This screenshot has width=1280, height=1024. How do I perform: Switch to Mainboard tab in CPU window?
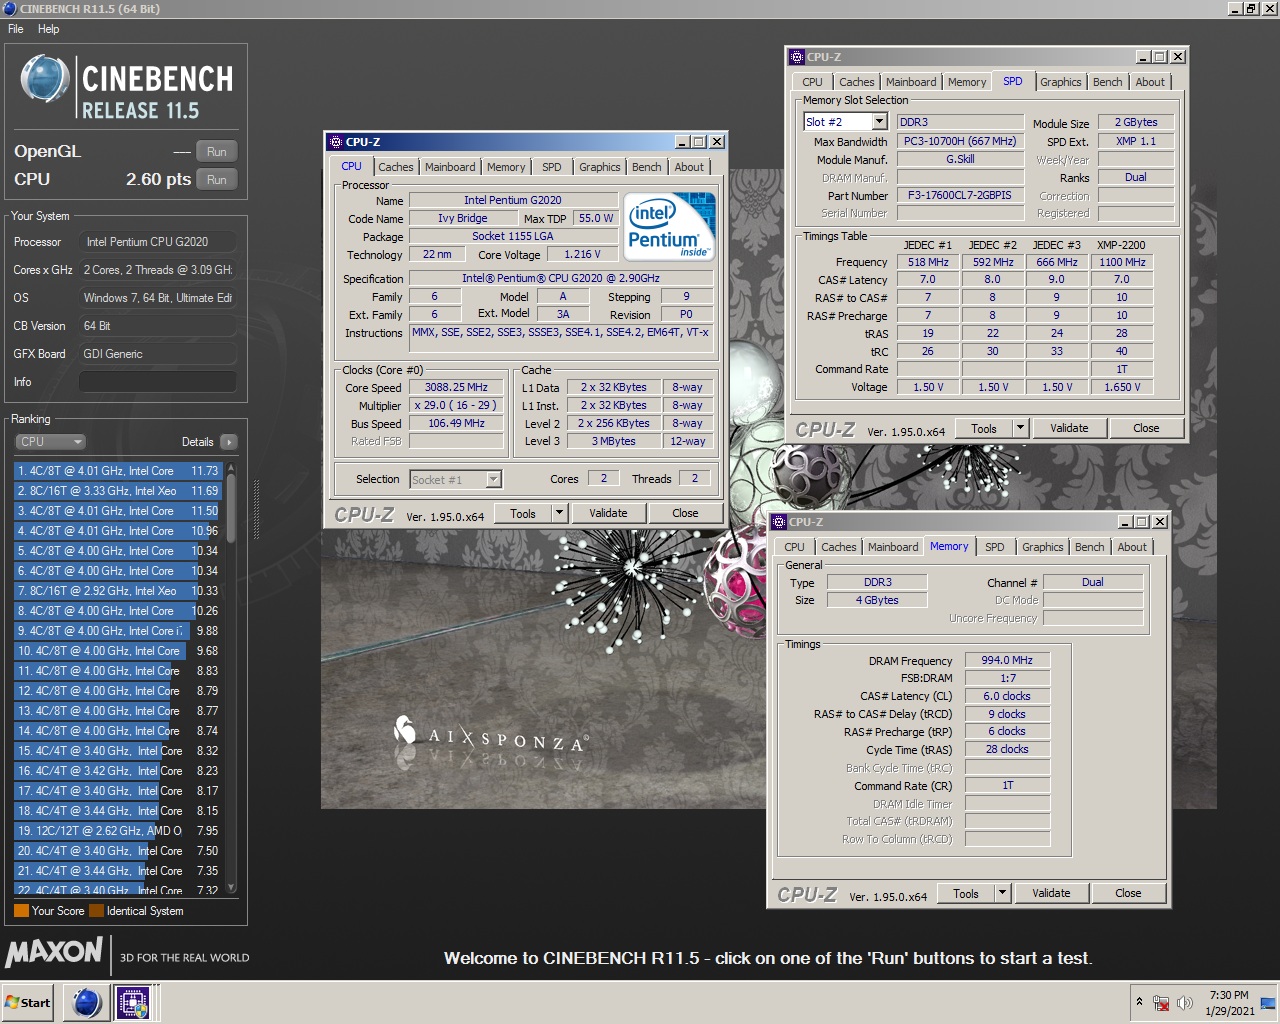[450, 167]
